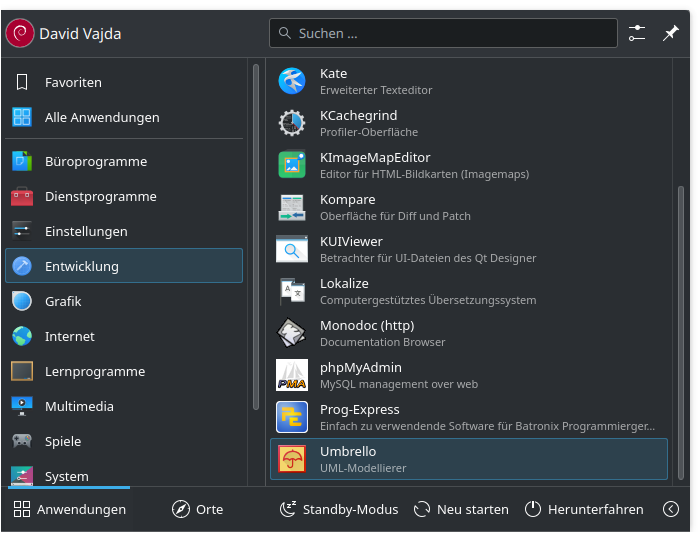Click the category list scrollbar
The height and width of the screenshot is (533, 700).
click(256, 237)
